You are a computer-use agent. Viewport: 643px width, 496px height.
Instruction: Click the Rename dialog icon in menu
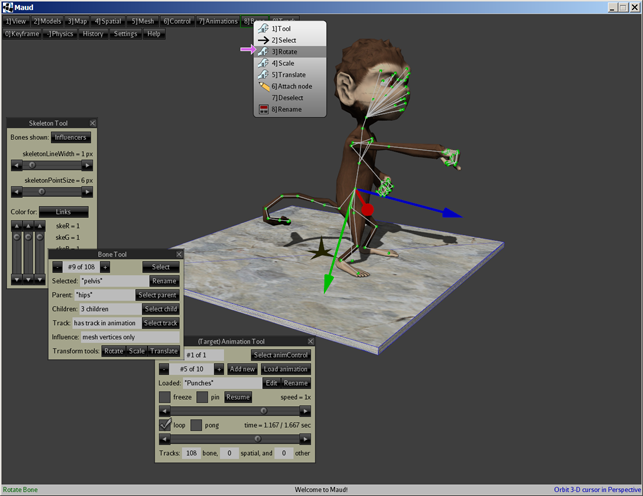(264, 109)
